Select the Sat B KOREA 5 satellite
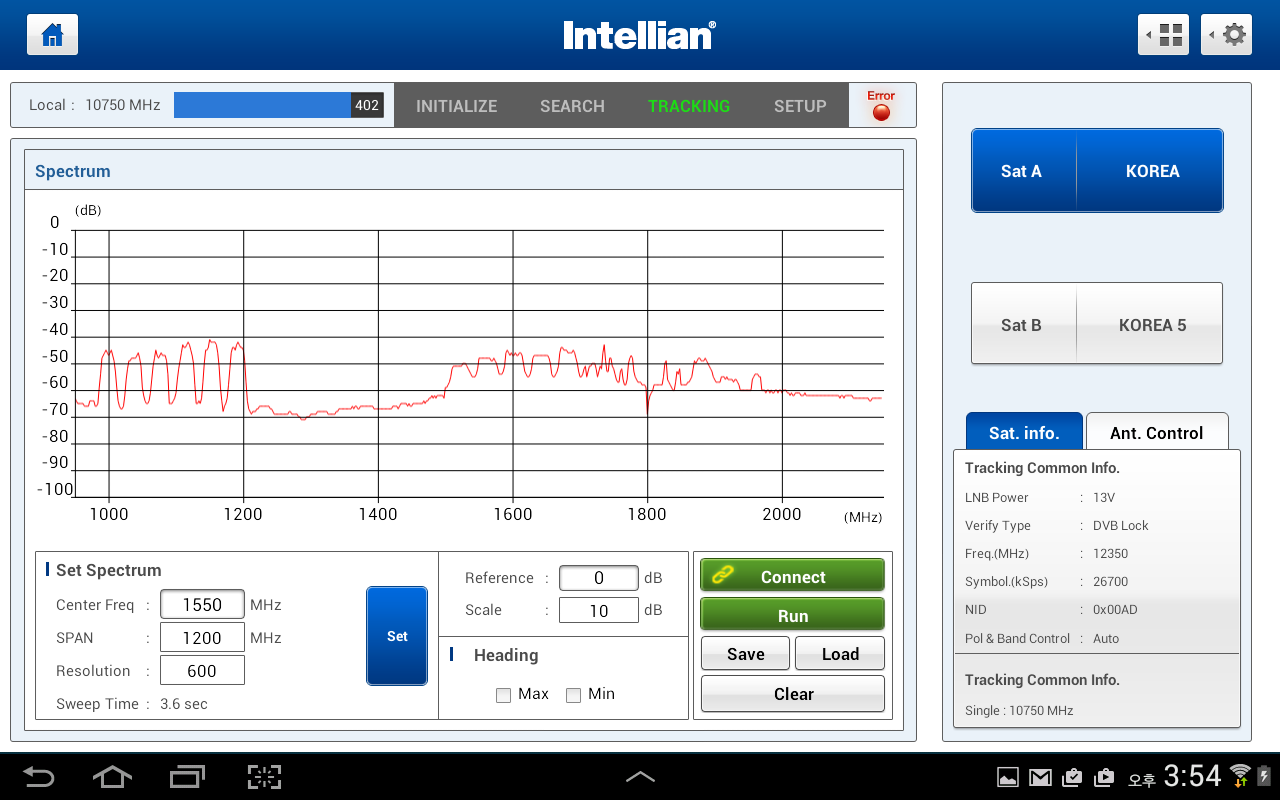Image resolution: width=1280 pixels, height=800 pixels. [x=1097, y=324]
